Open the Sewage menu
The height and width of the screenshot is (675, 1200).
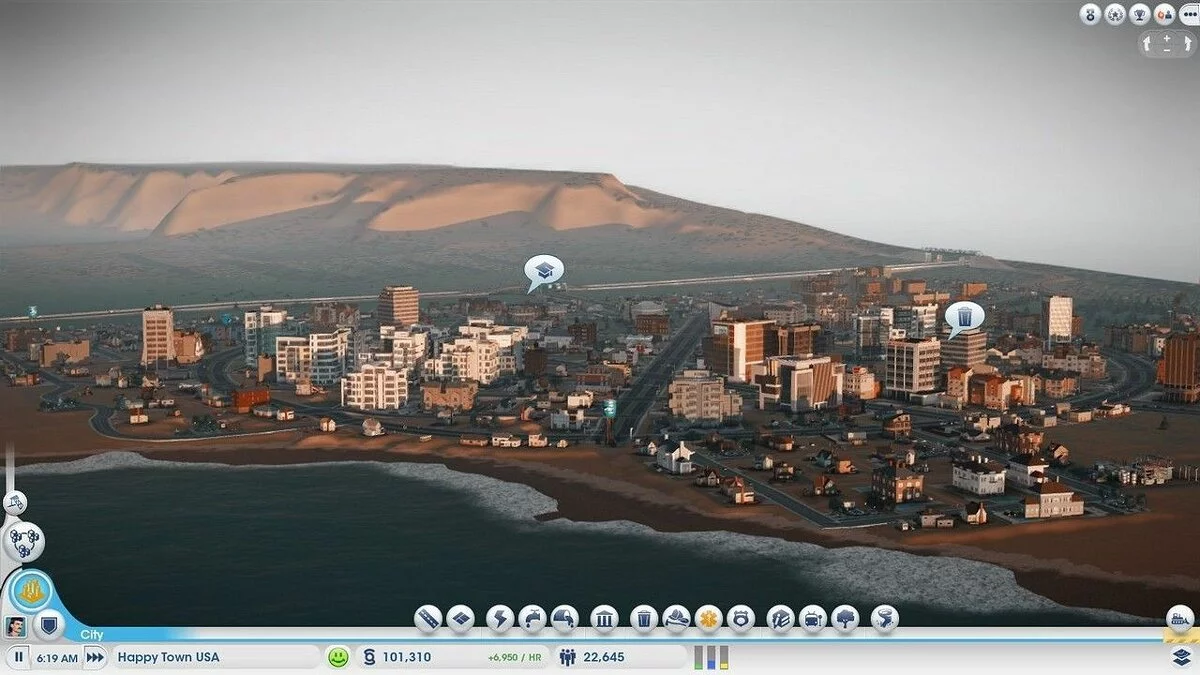[x=564, y=618]
